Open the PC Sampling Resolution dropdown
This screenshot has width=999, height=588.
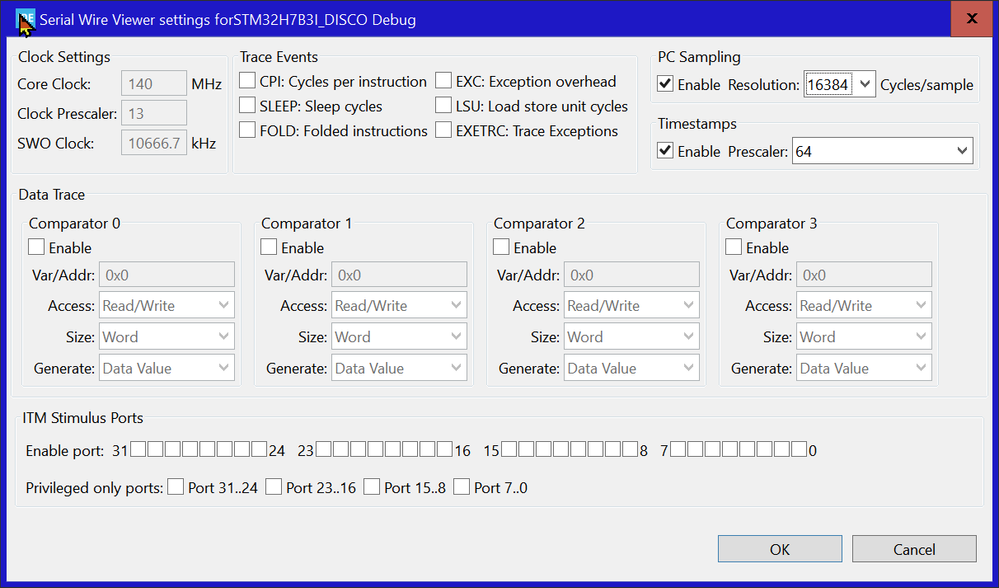[839, 84]
